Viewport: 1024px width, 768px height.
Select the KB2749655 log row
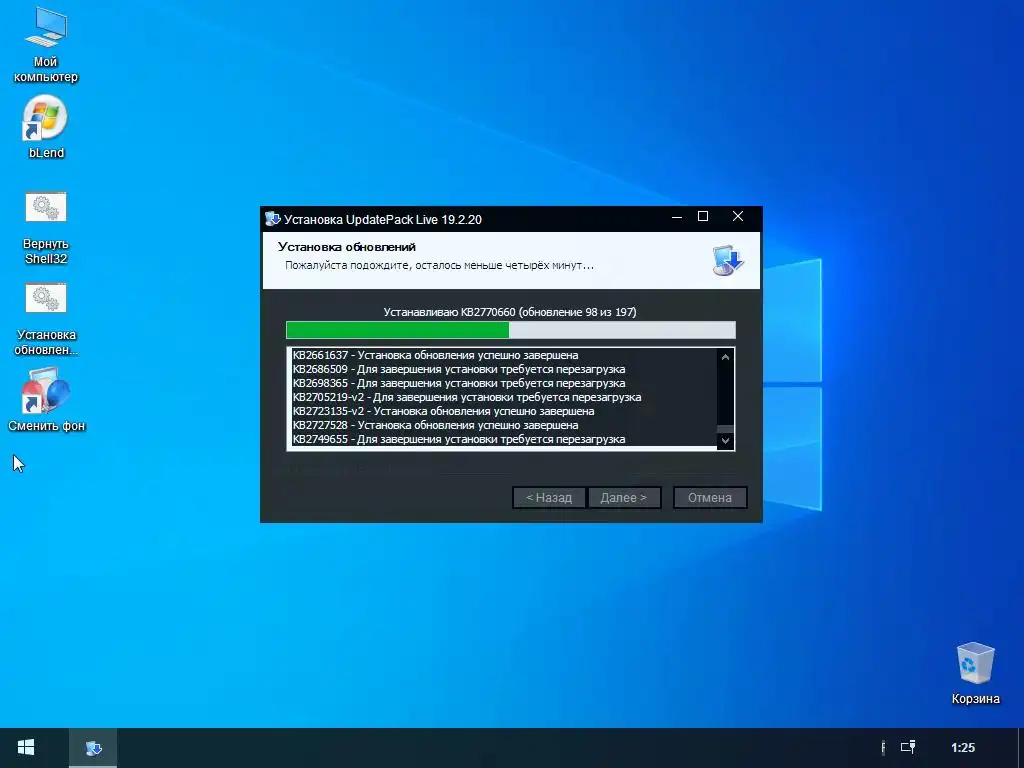[x=459, y=440]
